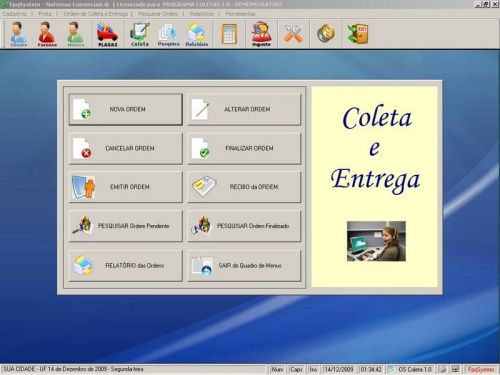Open the Pesquisa documents icon
The height and width of the screenshot is (375, 500).
click(x=168, y=34)
